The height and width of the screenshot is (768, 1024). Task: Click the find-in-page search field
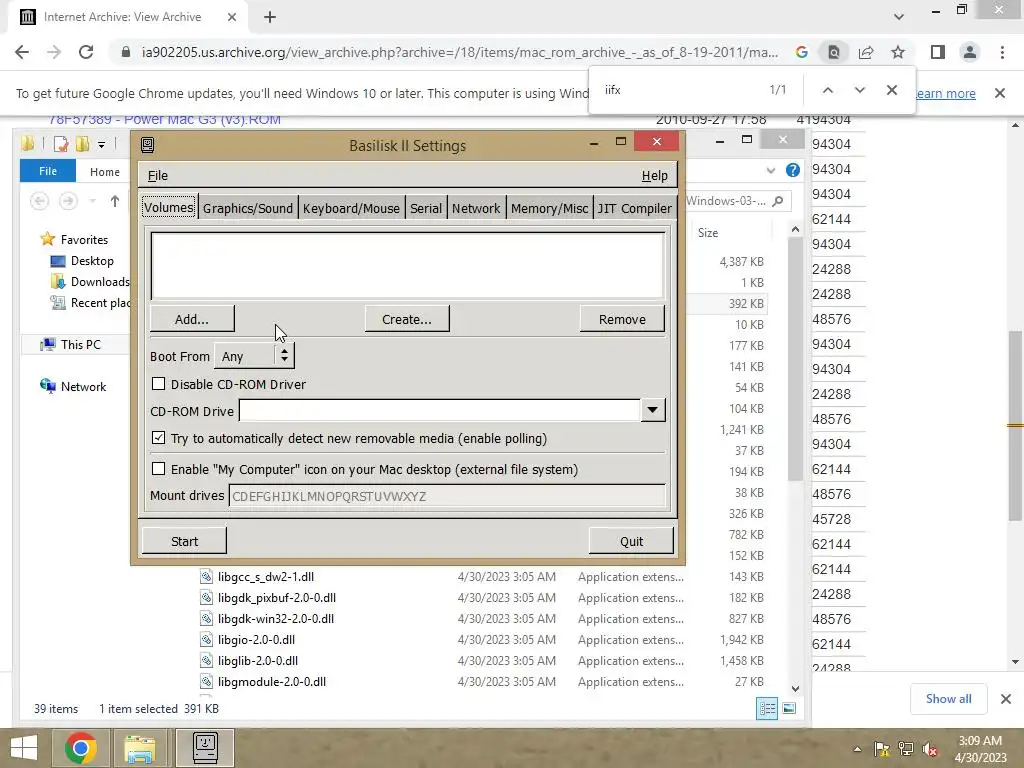point(679,90)
